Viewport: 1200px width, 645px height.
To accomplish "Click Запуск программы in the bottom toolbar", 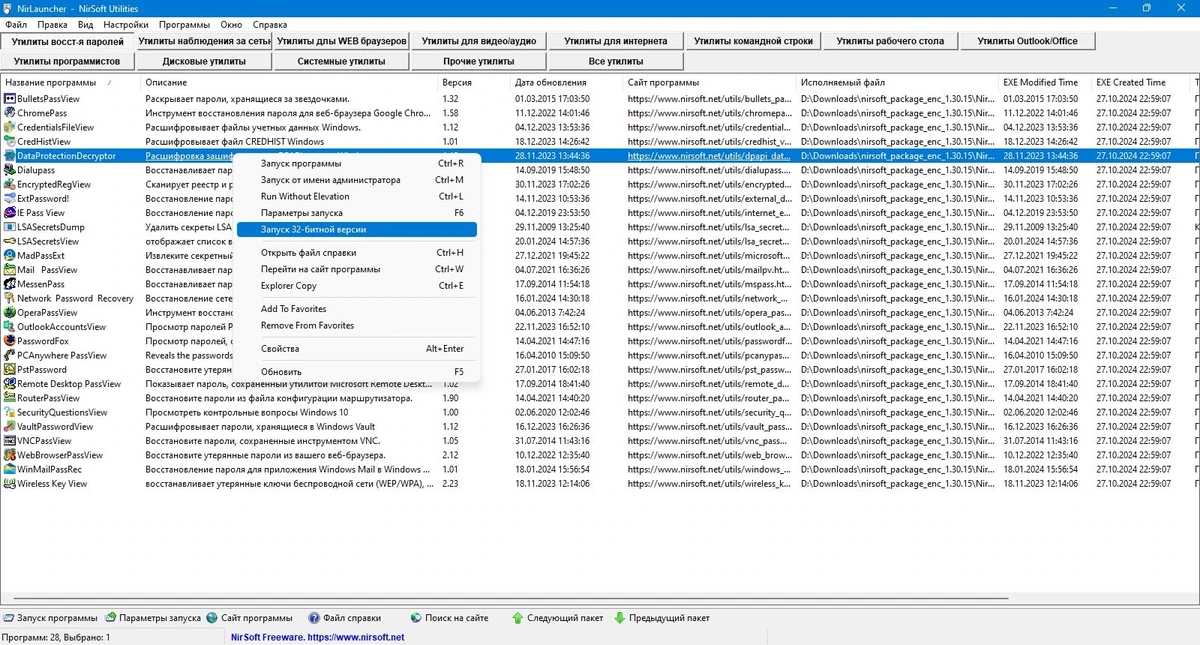I will [51, 618].
